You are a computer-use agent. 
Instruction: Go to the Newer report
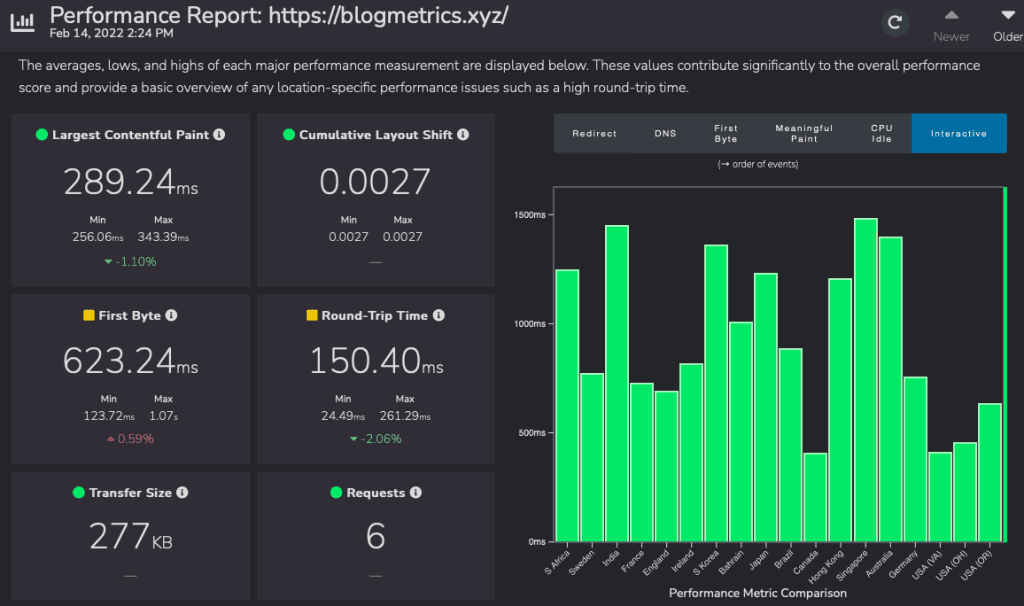click(x=951, y=25)
